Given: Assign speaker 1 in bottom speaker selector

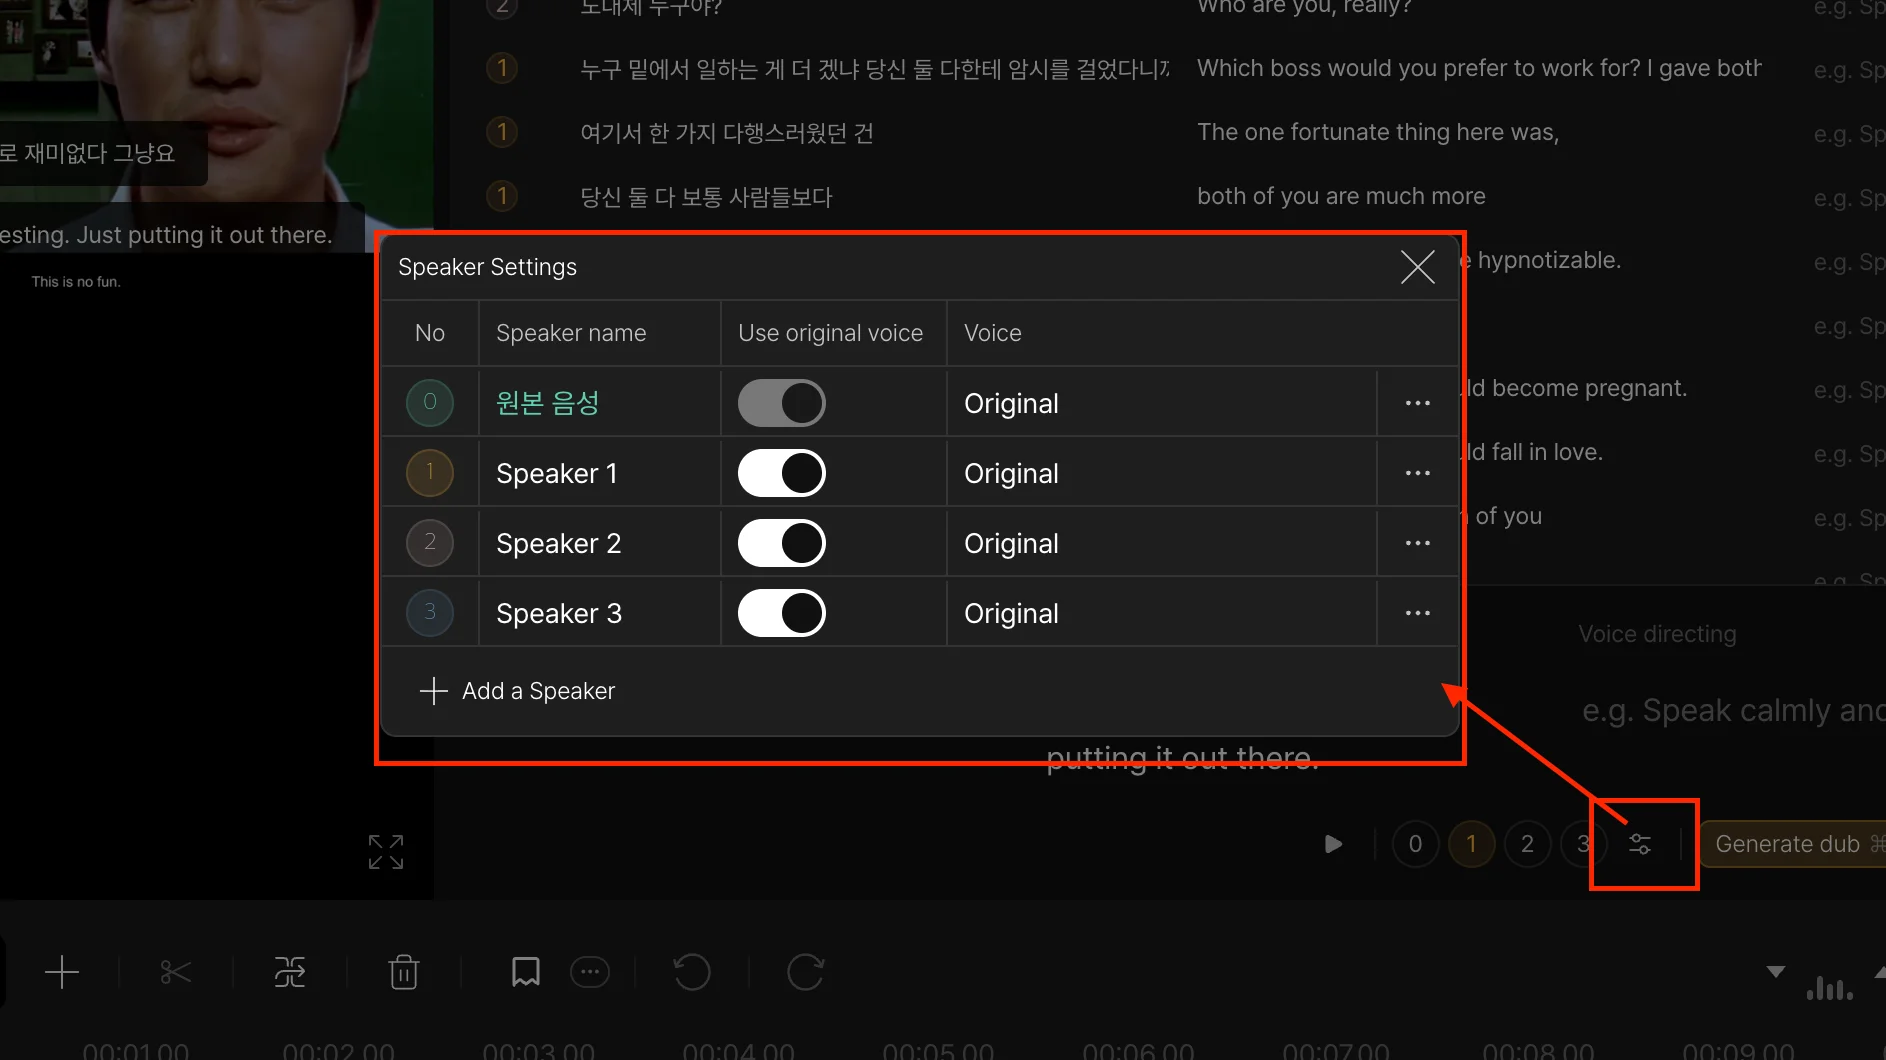Looking at the screenshot, I should [x=1471, y=844].
